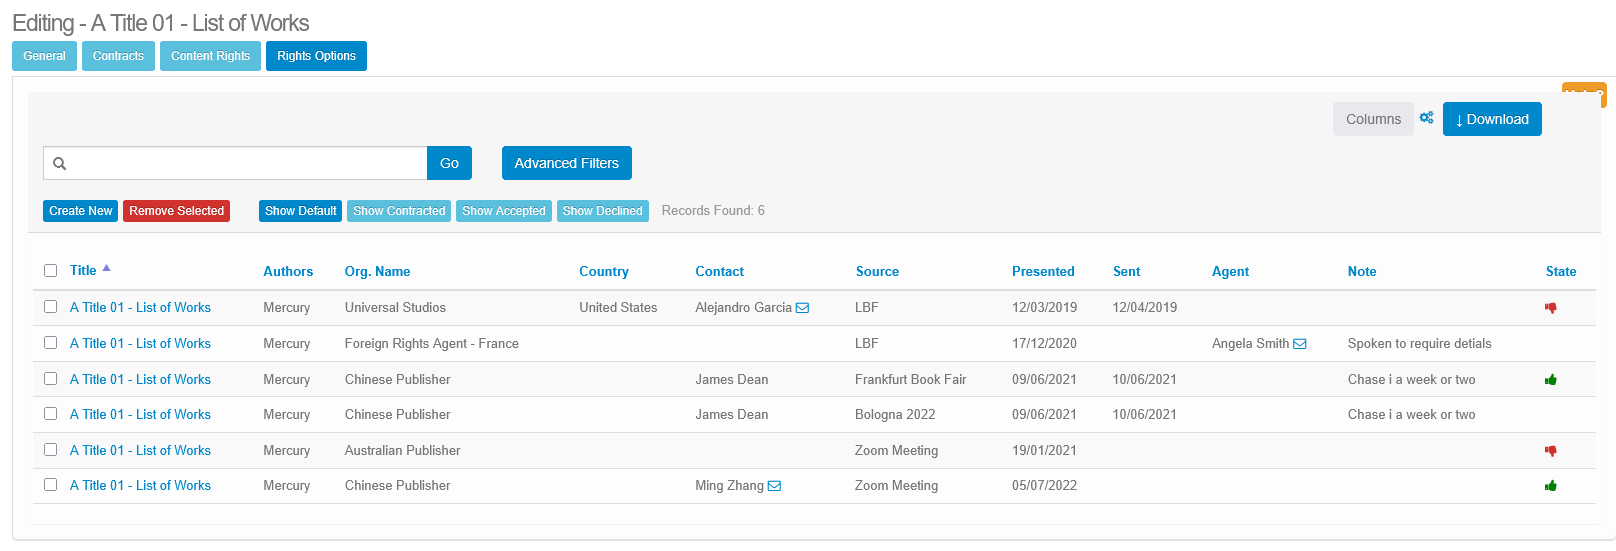This screenshot has width=1616, height=551.
Task: Click the Download button
Action: coord(1492,119)
